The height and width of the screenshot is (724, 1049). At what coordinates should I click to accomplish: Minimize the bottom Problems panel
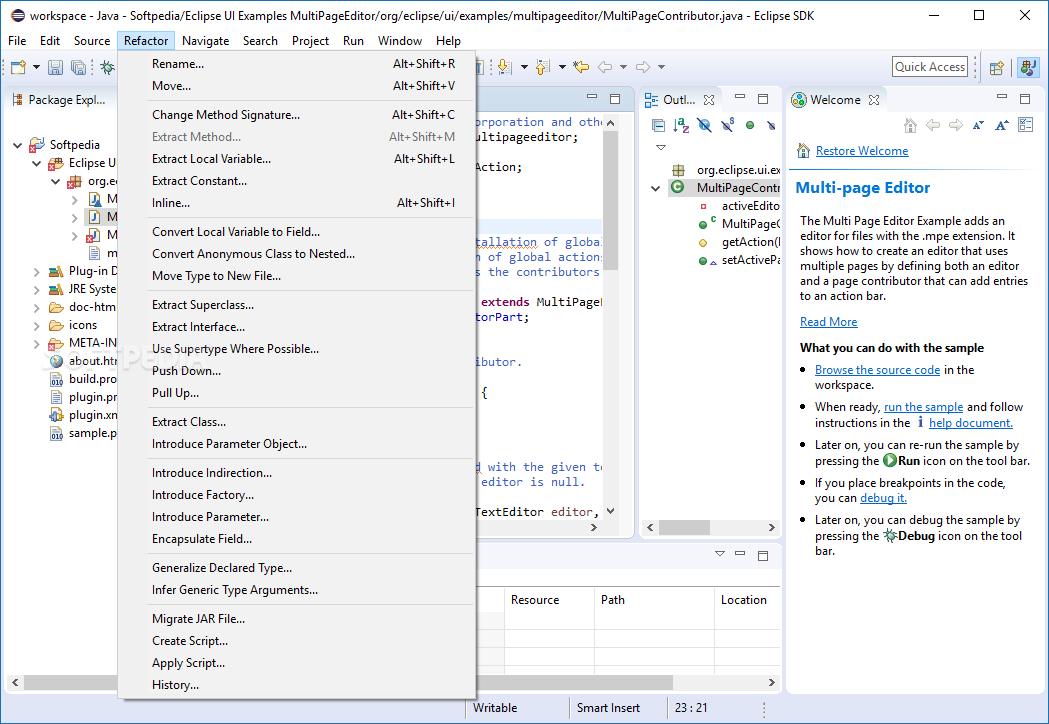click(x=740, y=554)
